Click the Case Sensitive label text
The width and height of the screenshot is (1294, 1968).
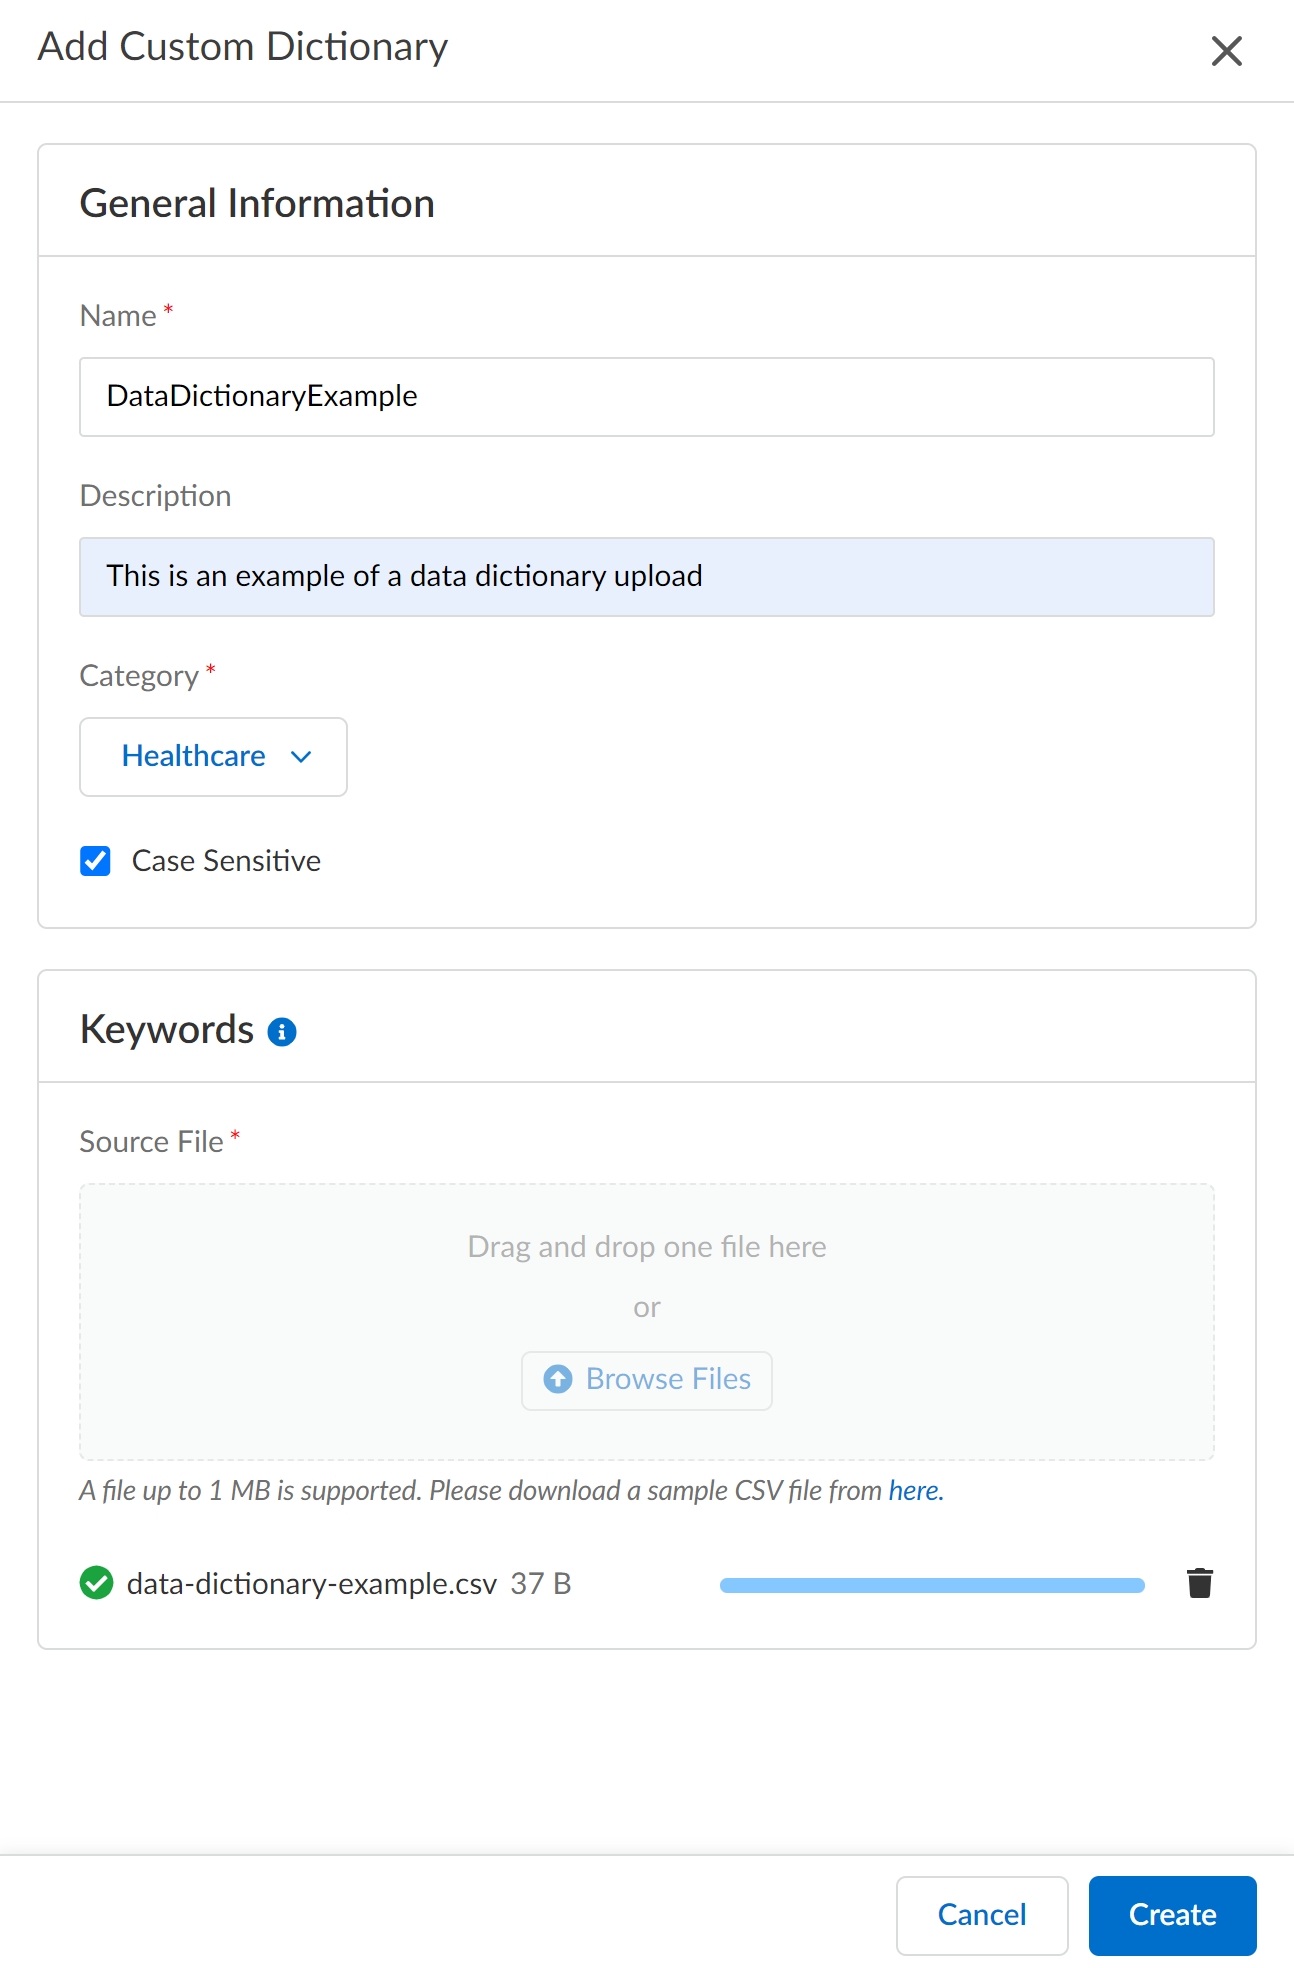coord(226,861)
